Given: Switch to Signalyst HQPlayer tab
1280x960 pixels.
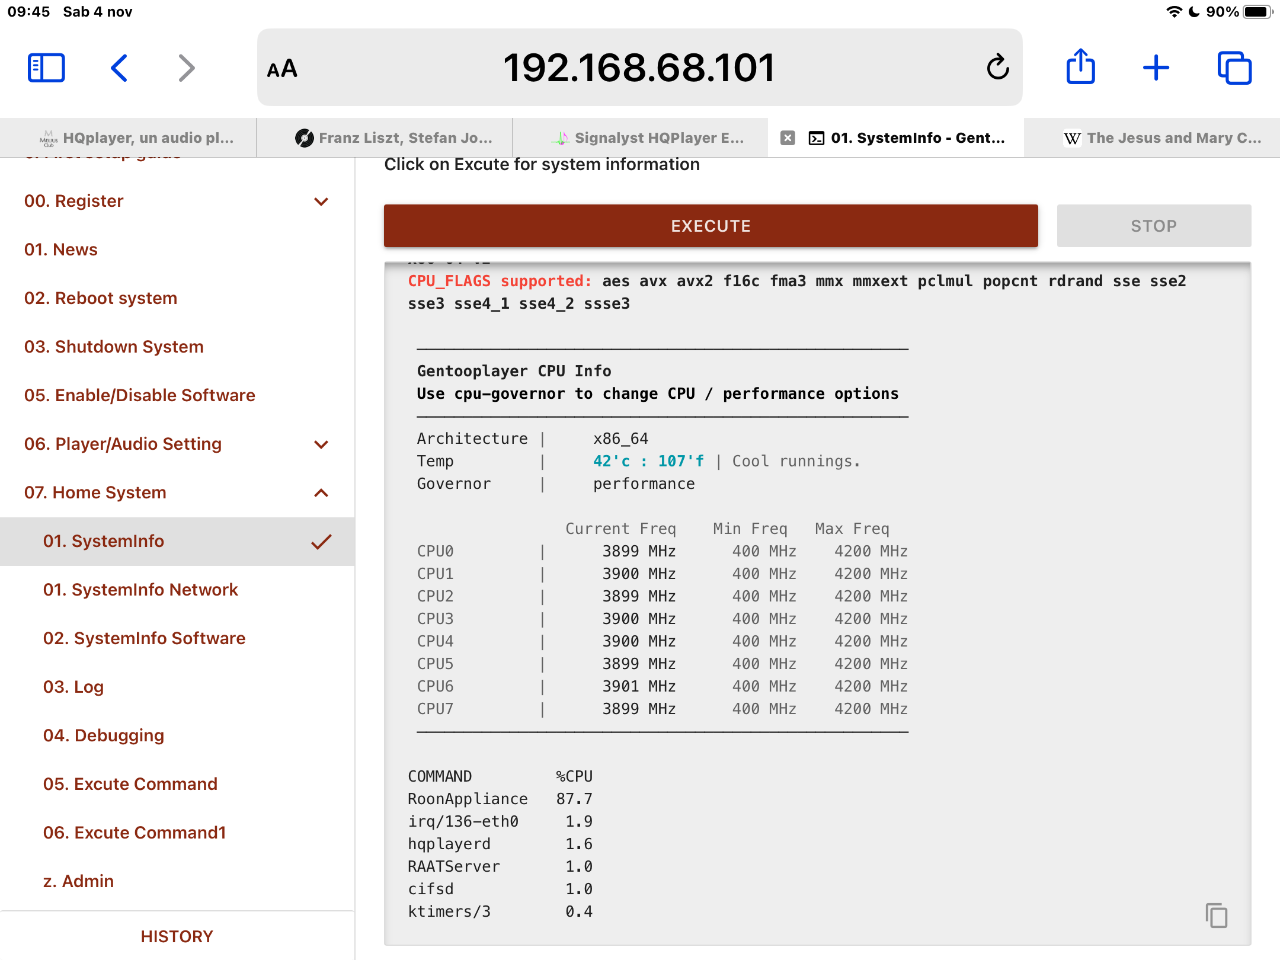Looking at the screenshot, I should click(x=648, y=138).
